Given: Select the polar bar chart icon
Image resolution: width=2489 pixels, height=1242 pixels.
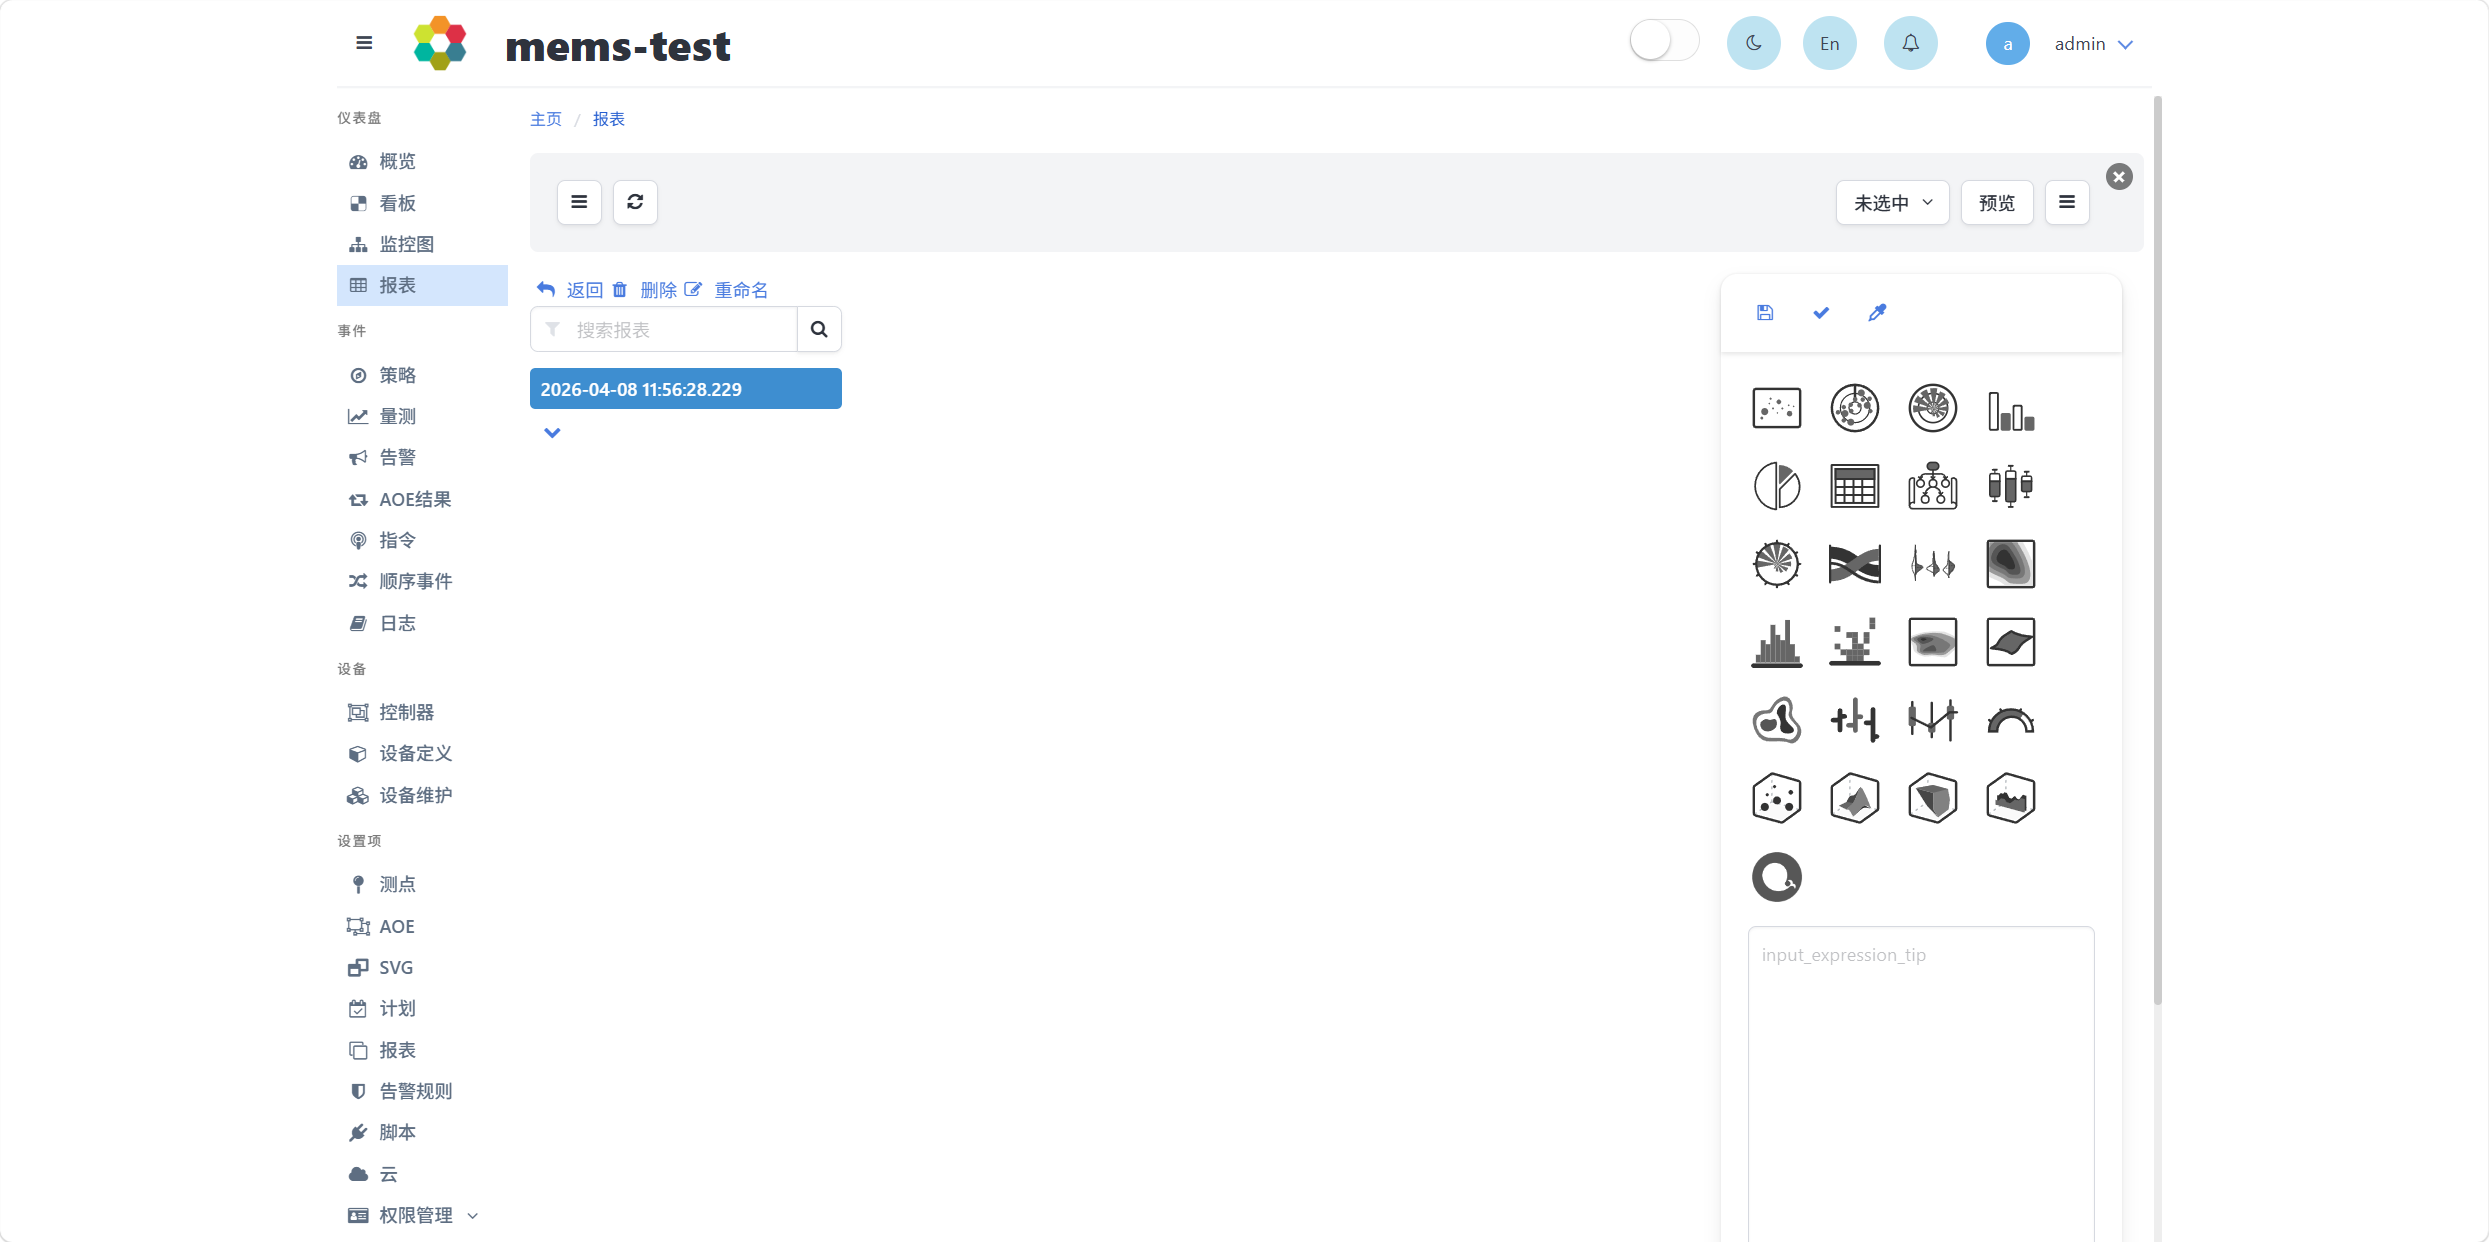Looking at the screenshot, I should click(1933, 408).
